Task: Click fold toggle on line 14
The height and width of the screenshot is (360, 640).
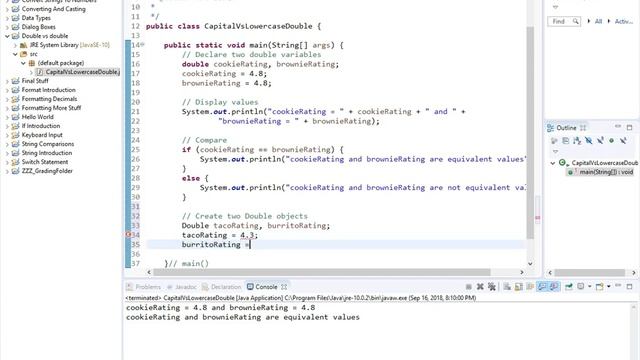Action: [142, 44]
